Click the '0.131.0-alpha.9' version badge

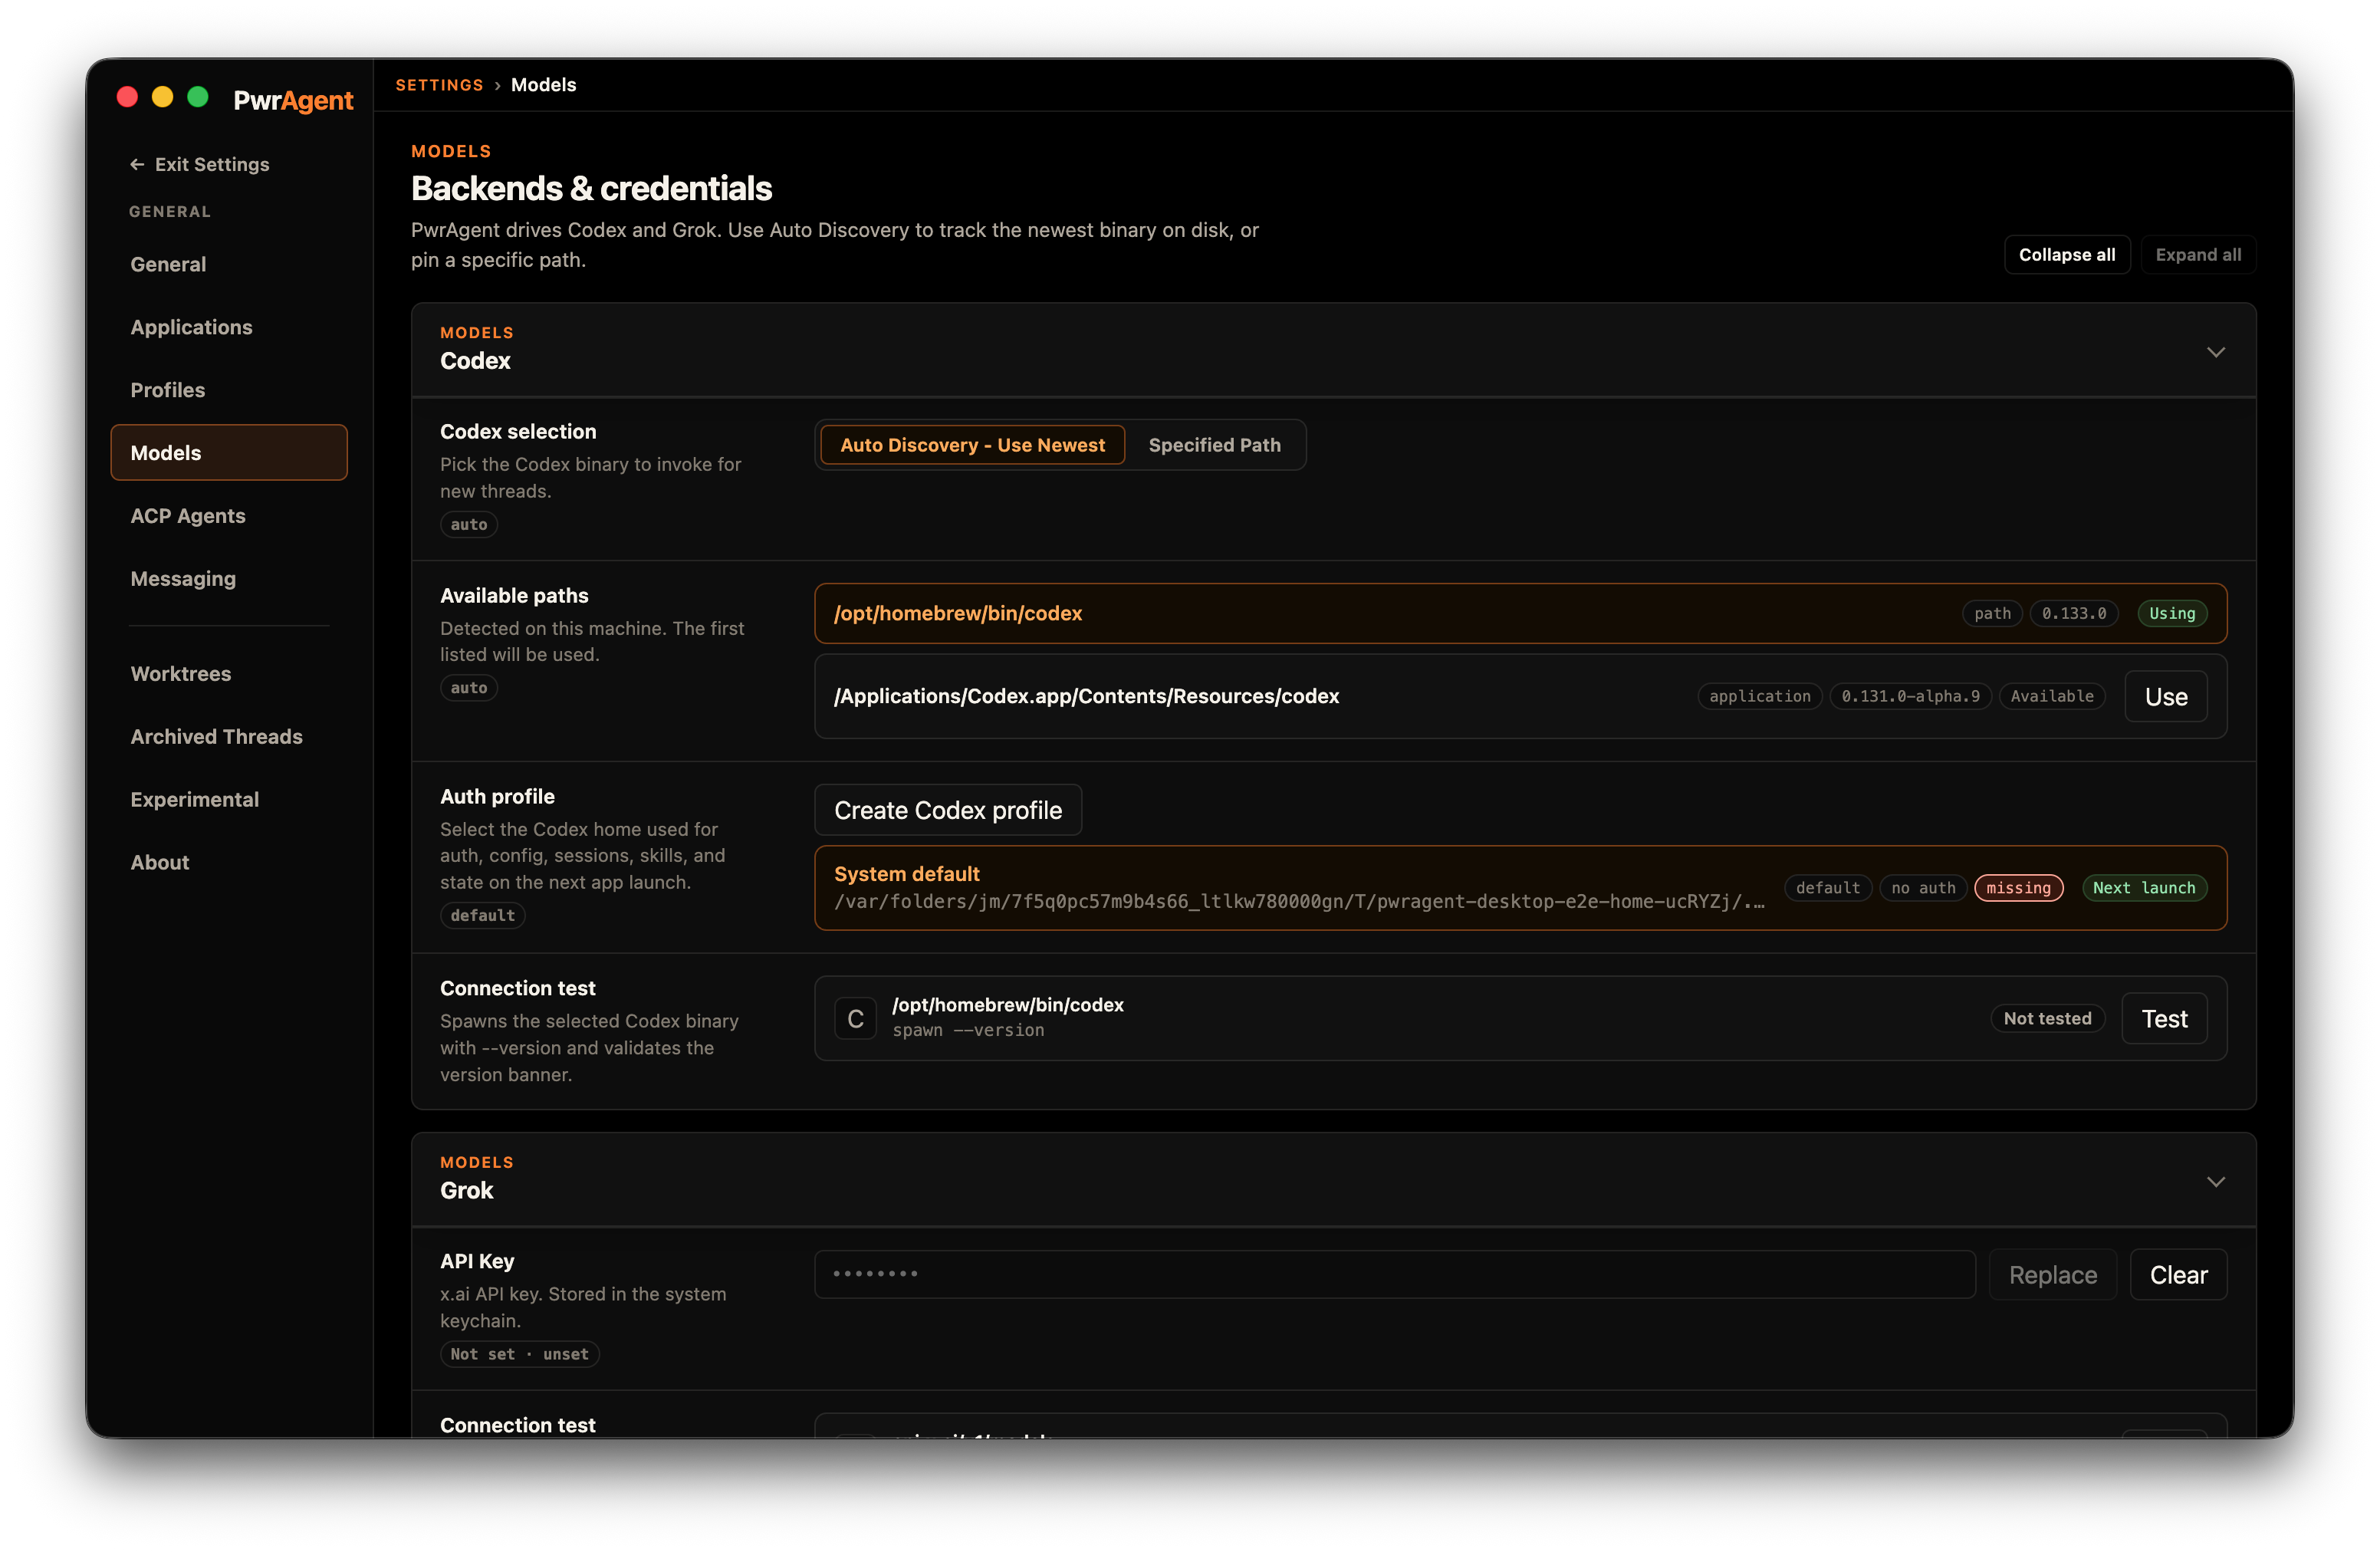pos(1910,696)
